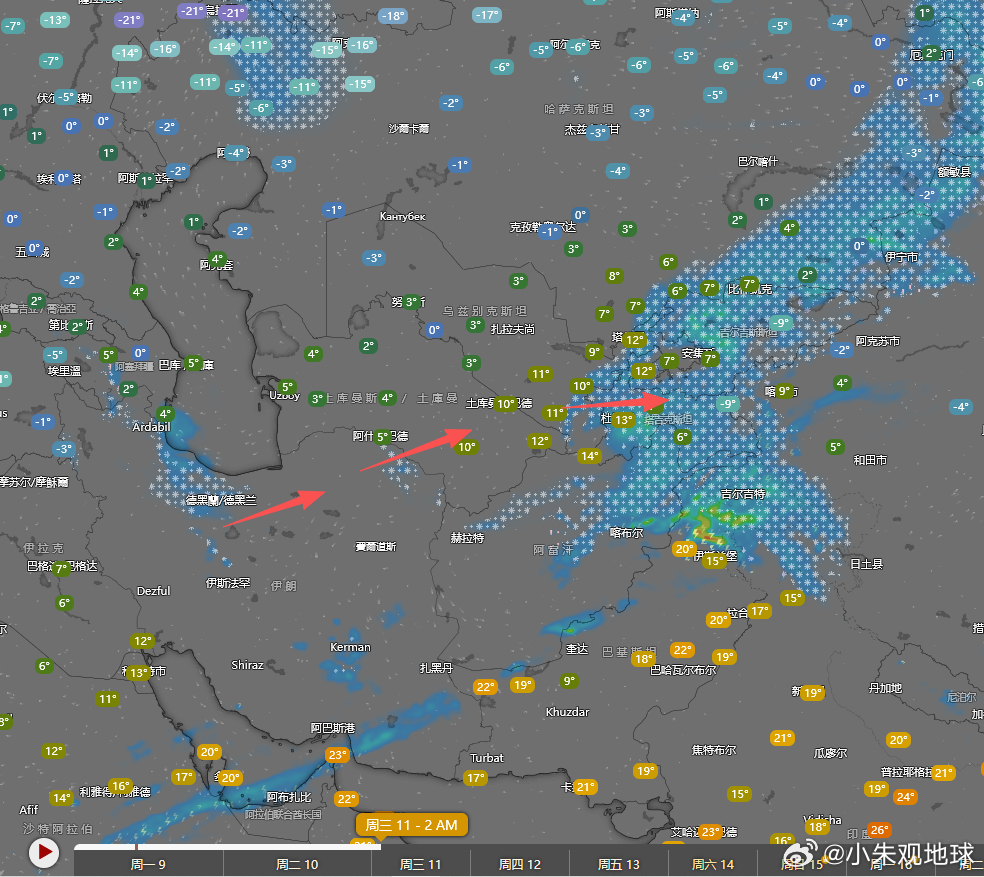Select the 瓜廖尔 city label
The image size is (984, 877).
(x=830, y=753)
